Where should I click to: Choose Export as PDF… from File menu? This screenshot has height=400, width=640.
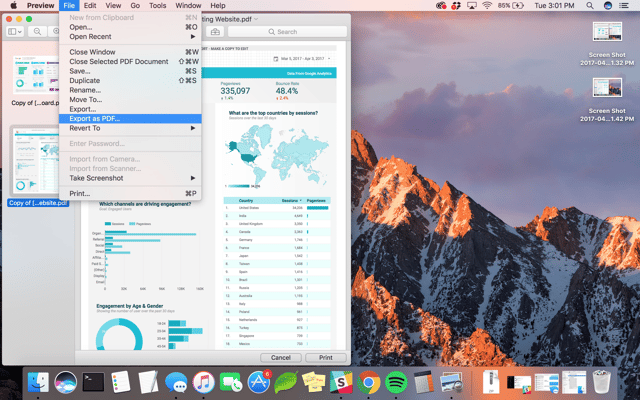(x=97, y=118)
